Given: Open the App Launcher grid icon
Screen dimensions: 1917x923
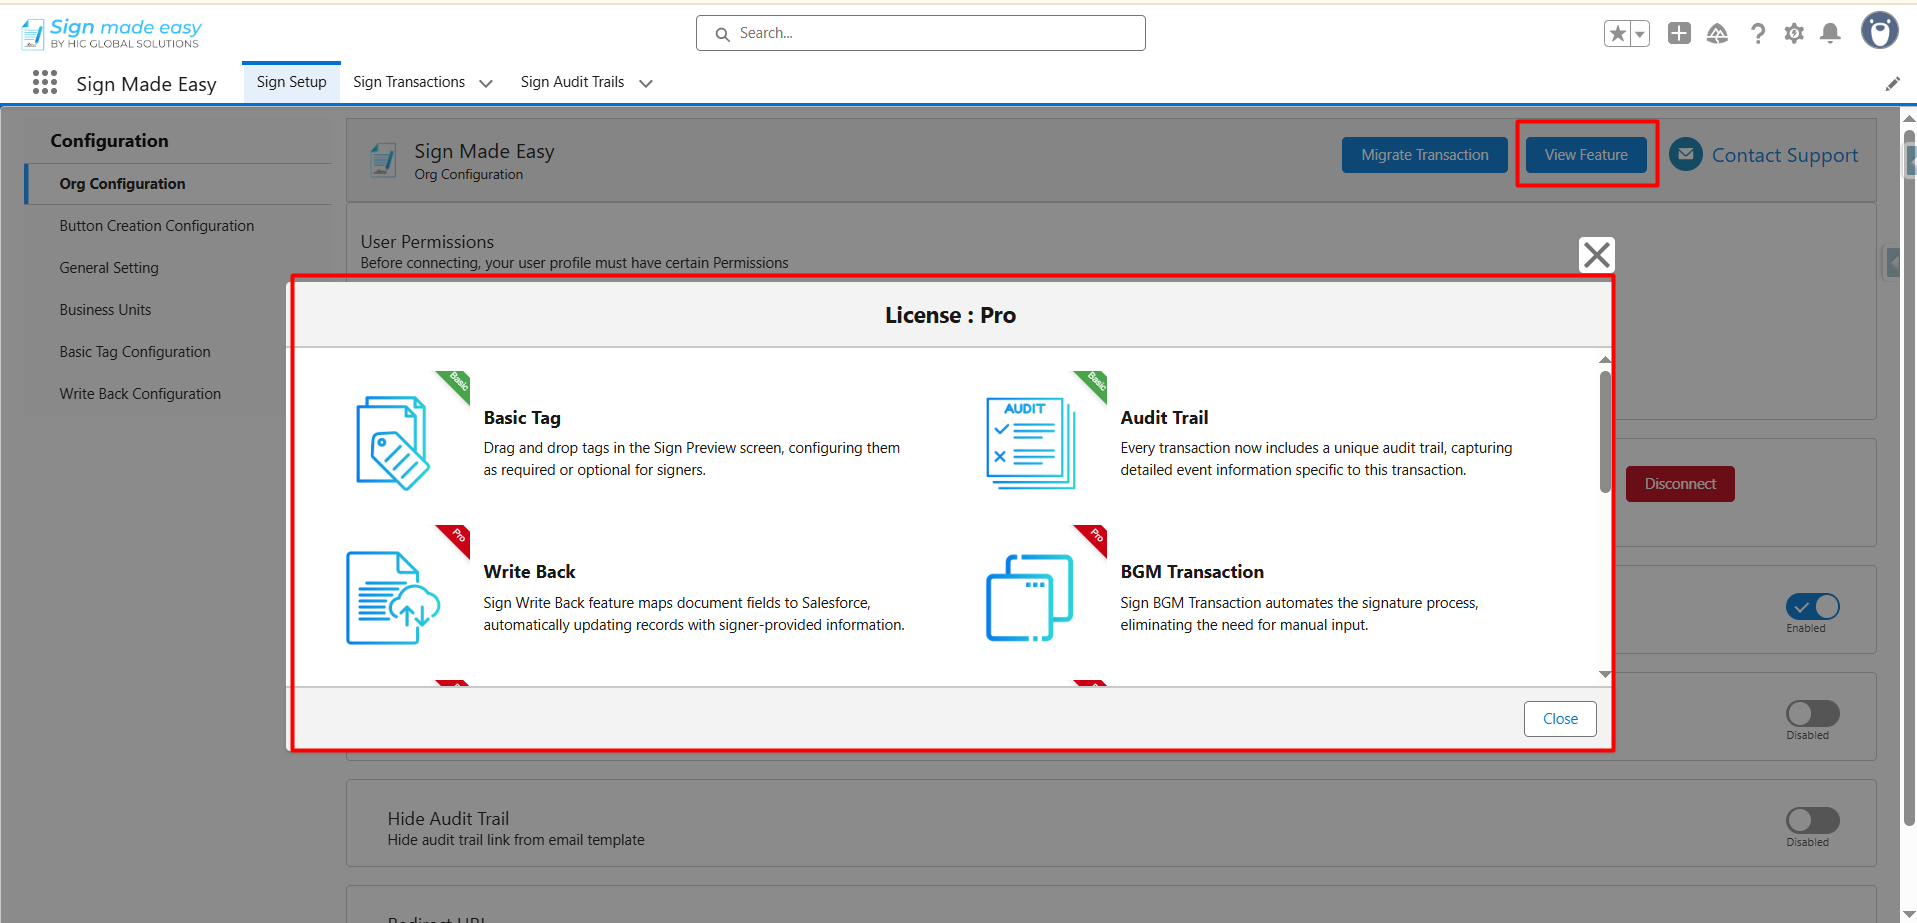Looking at the screenshot, I should coord(45,82).
